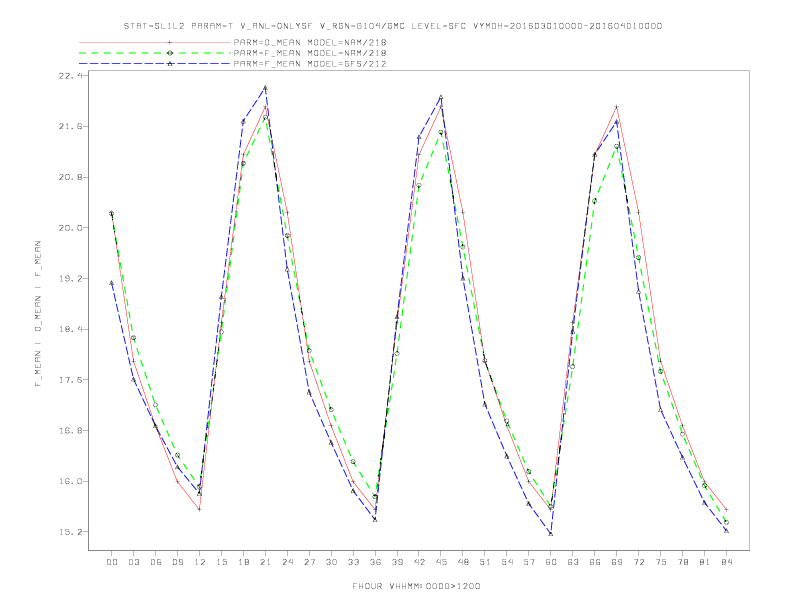Click the blue GFS triangle at hour 84
Screen dimensions: 792x612
727,531
